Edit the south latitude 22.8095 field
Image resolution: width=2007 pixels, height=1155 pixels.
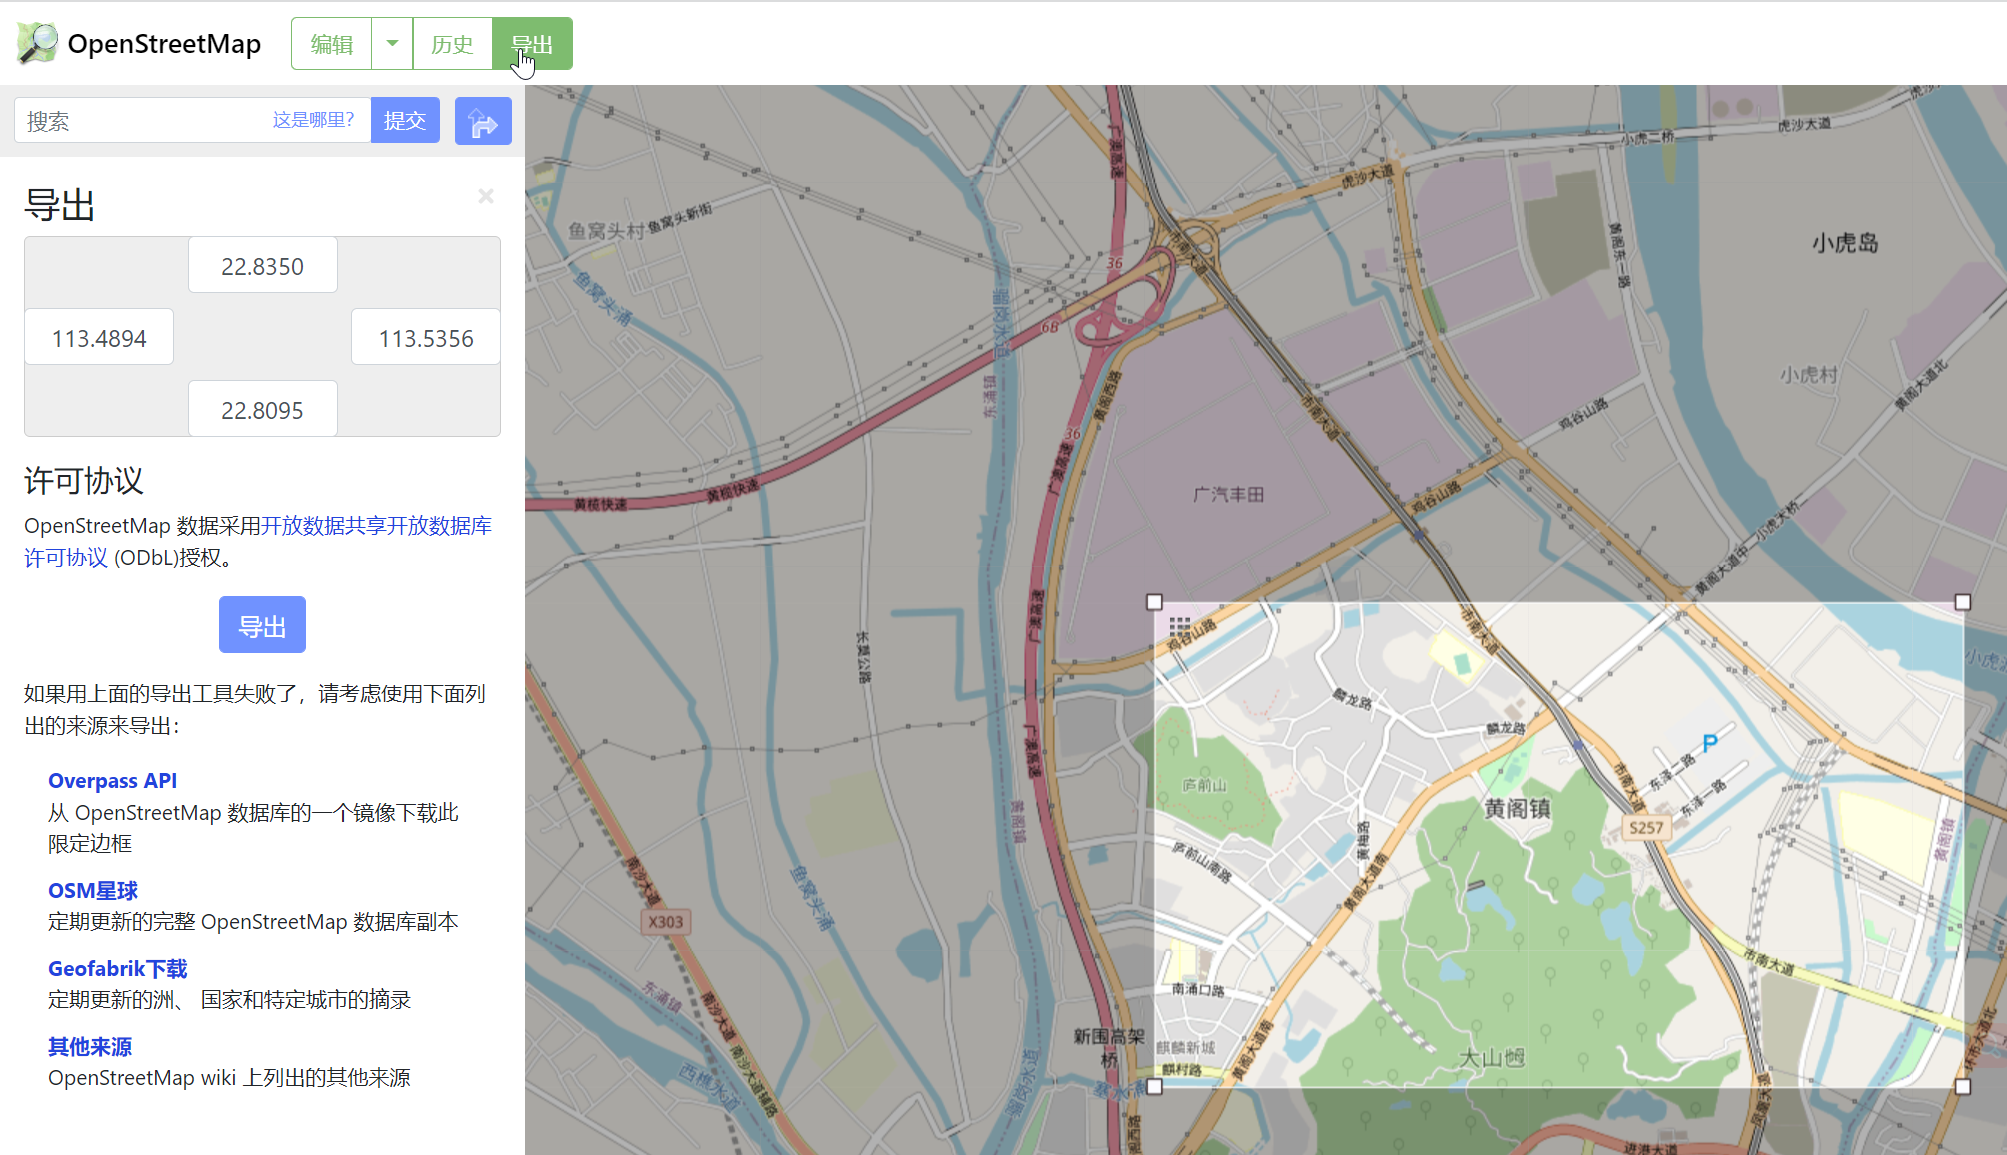[x=262, y=410]
